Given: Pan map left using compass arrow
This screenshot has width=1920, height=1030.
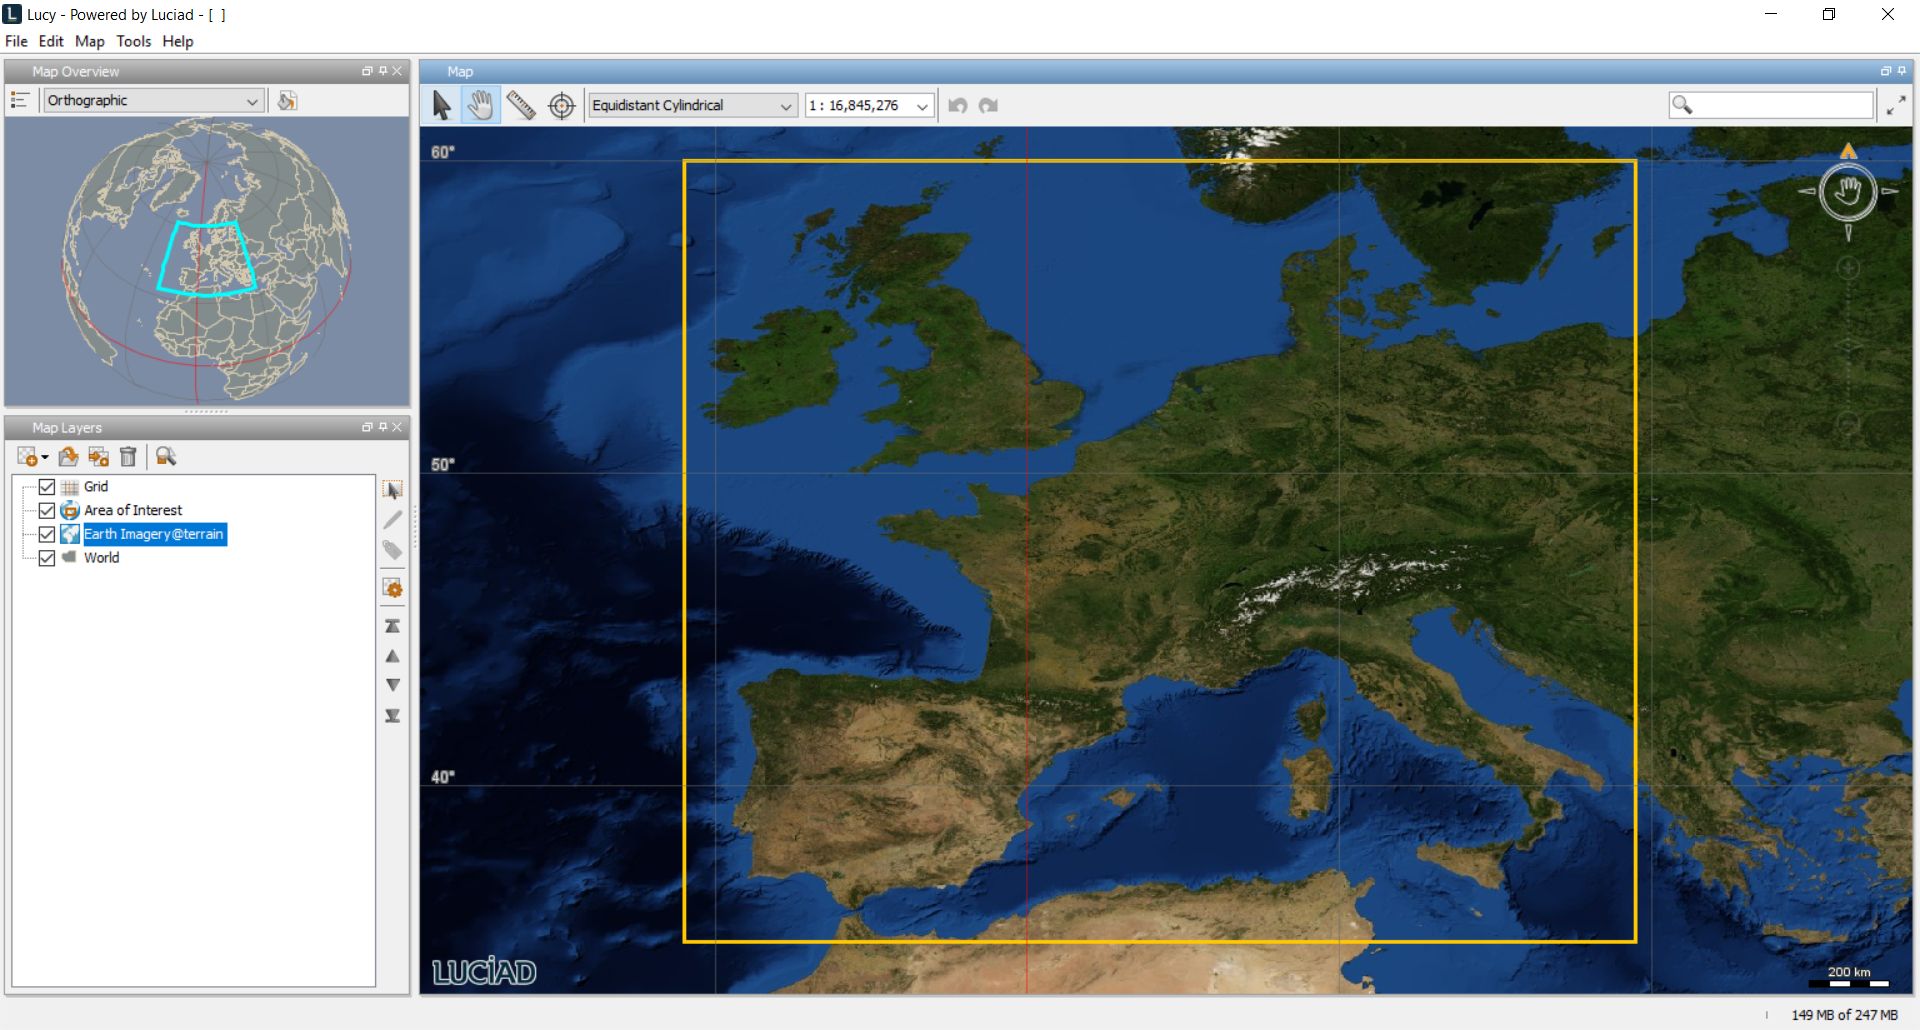Looking at the screenshot, I should coord(1807,191).
